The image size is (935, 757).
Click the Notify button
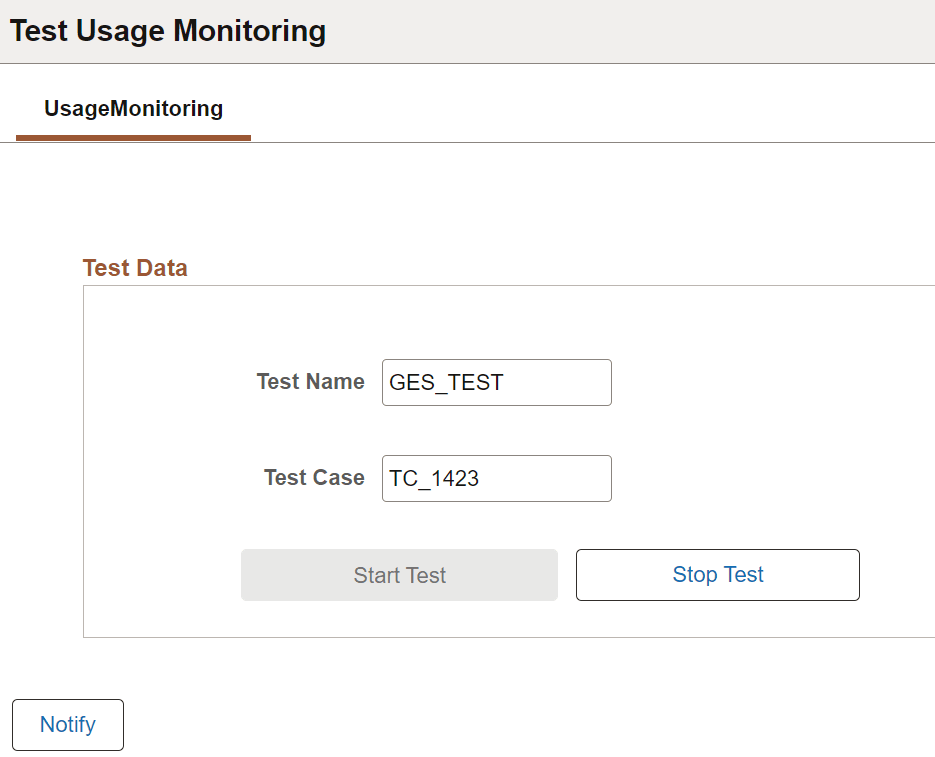(x=67, y=724)
